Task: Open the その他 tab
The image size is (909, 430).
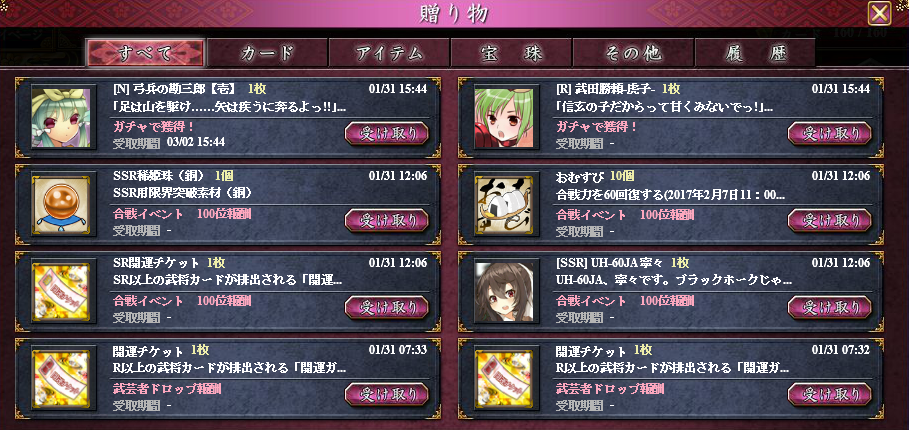Action: pyautogui.click(x=633, y=53)
